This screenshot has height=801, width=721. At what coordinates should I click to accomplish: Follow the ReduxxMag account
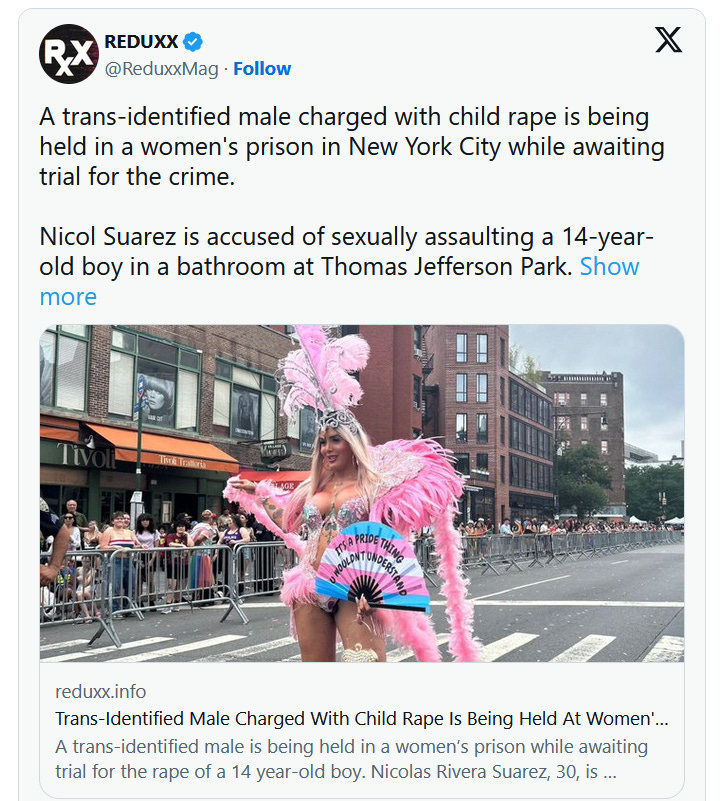[x=262, y=68]
